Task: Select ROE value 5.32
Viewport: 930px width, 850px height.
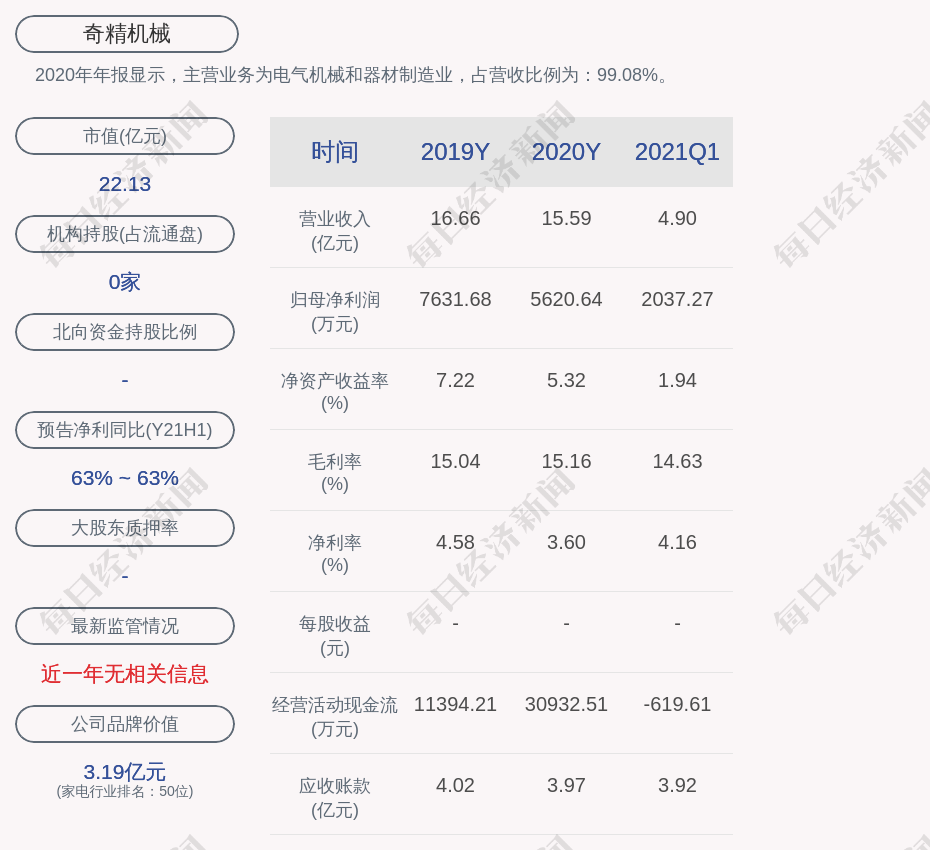Action: tap(566, 380)
